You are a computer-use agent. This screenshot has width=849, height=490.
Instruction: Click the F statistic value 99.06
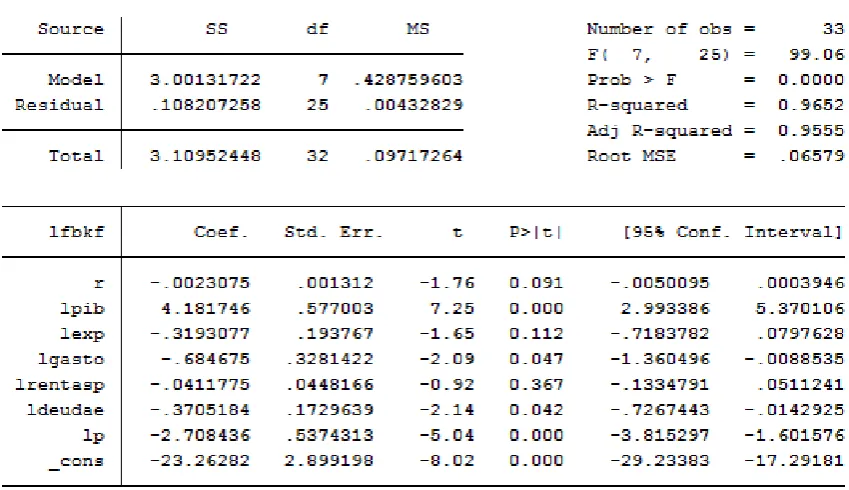point(817,54)
